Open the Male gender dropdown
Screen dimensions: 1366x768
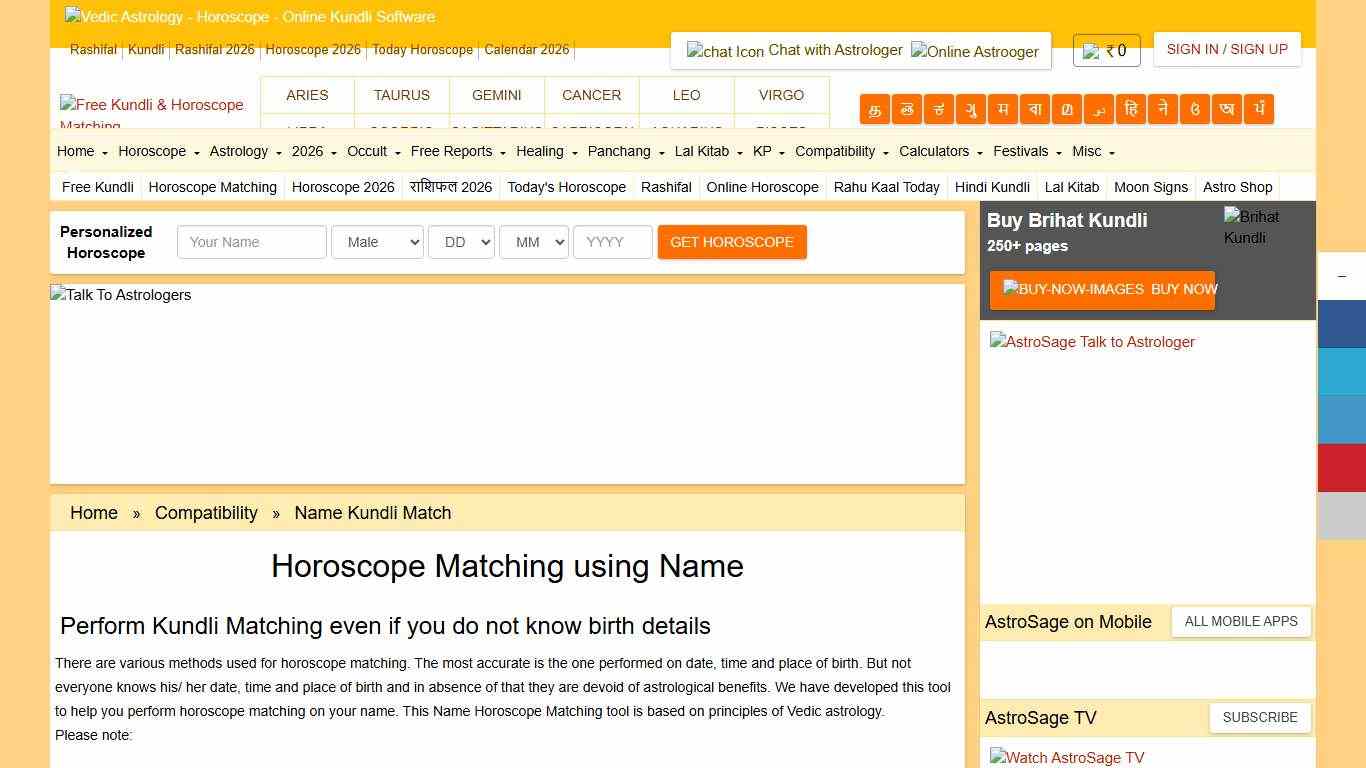tap(377, 242)
